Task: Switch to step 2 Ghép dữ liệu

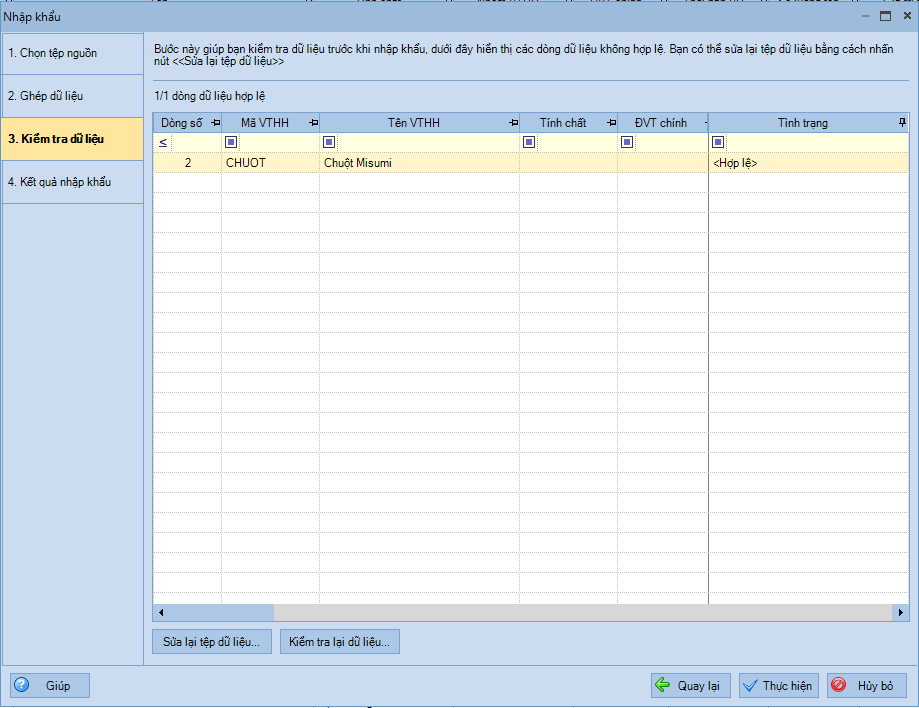Action: click(72, 96)
